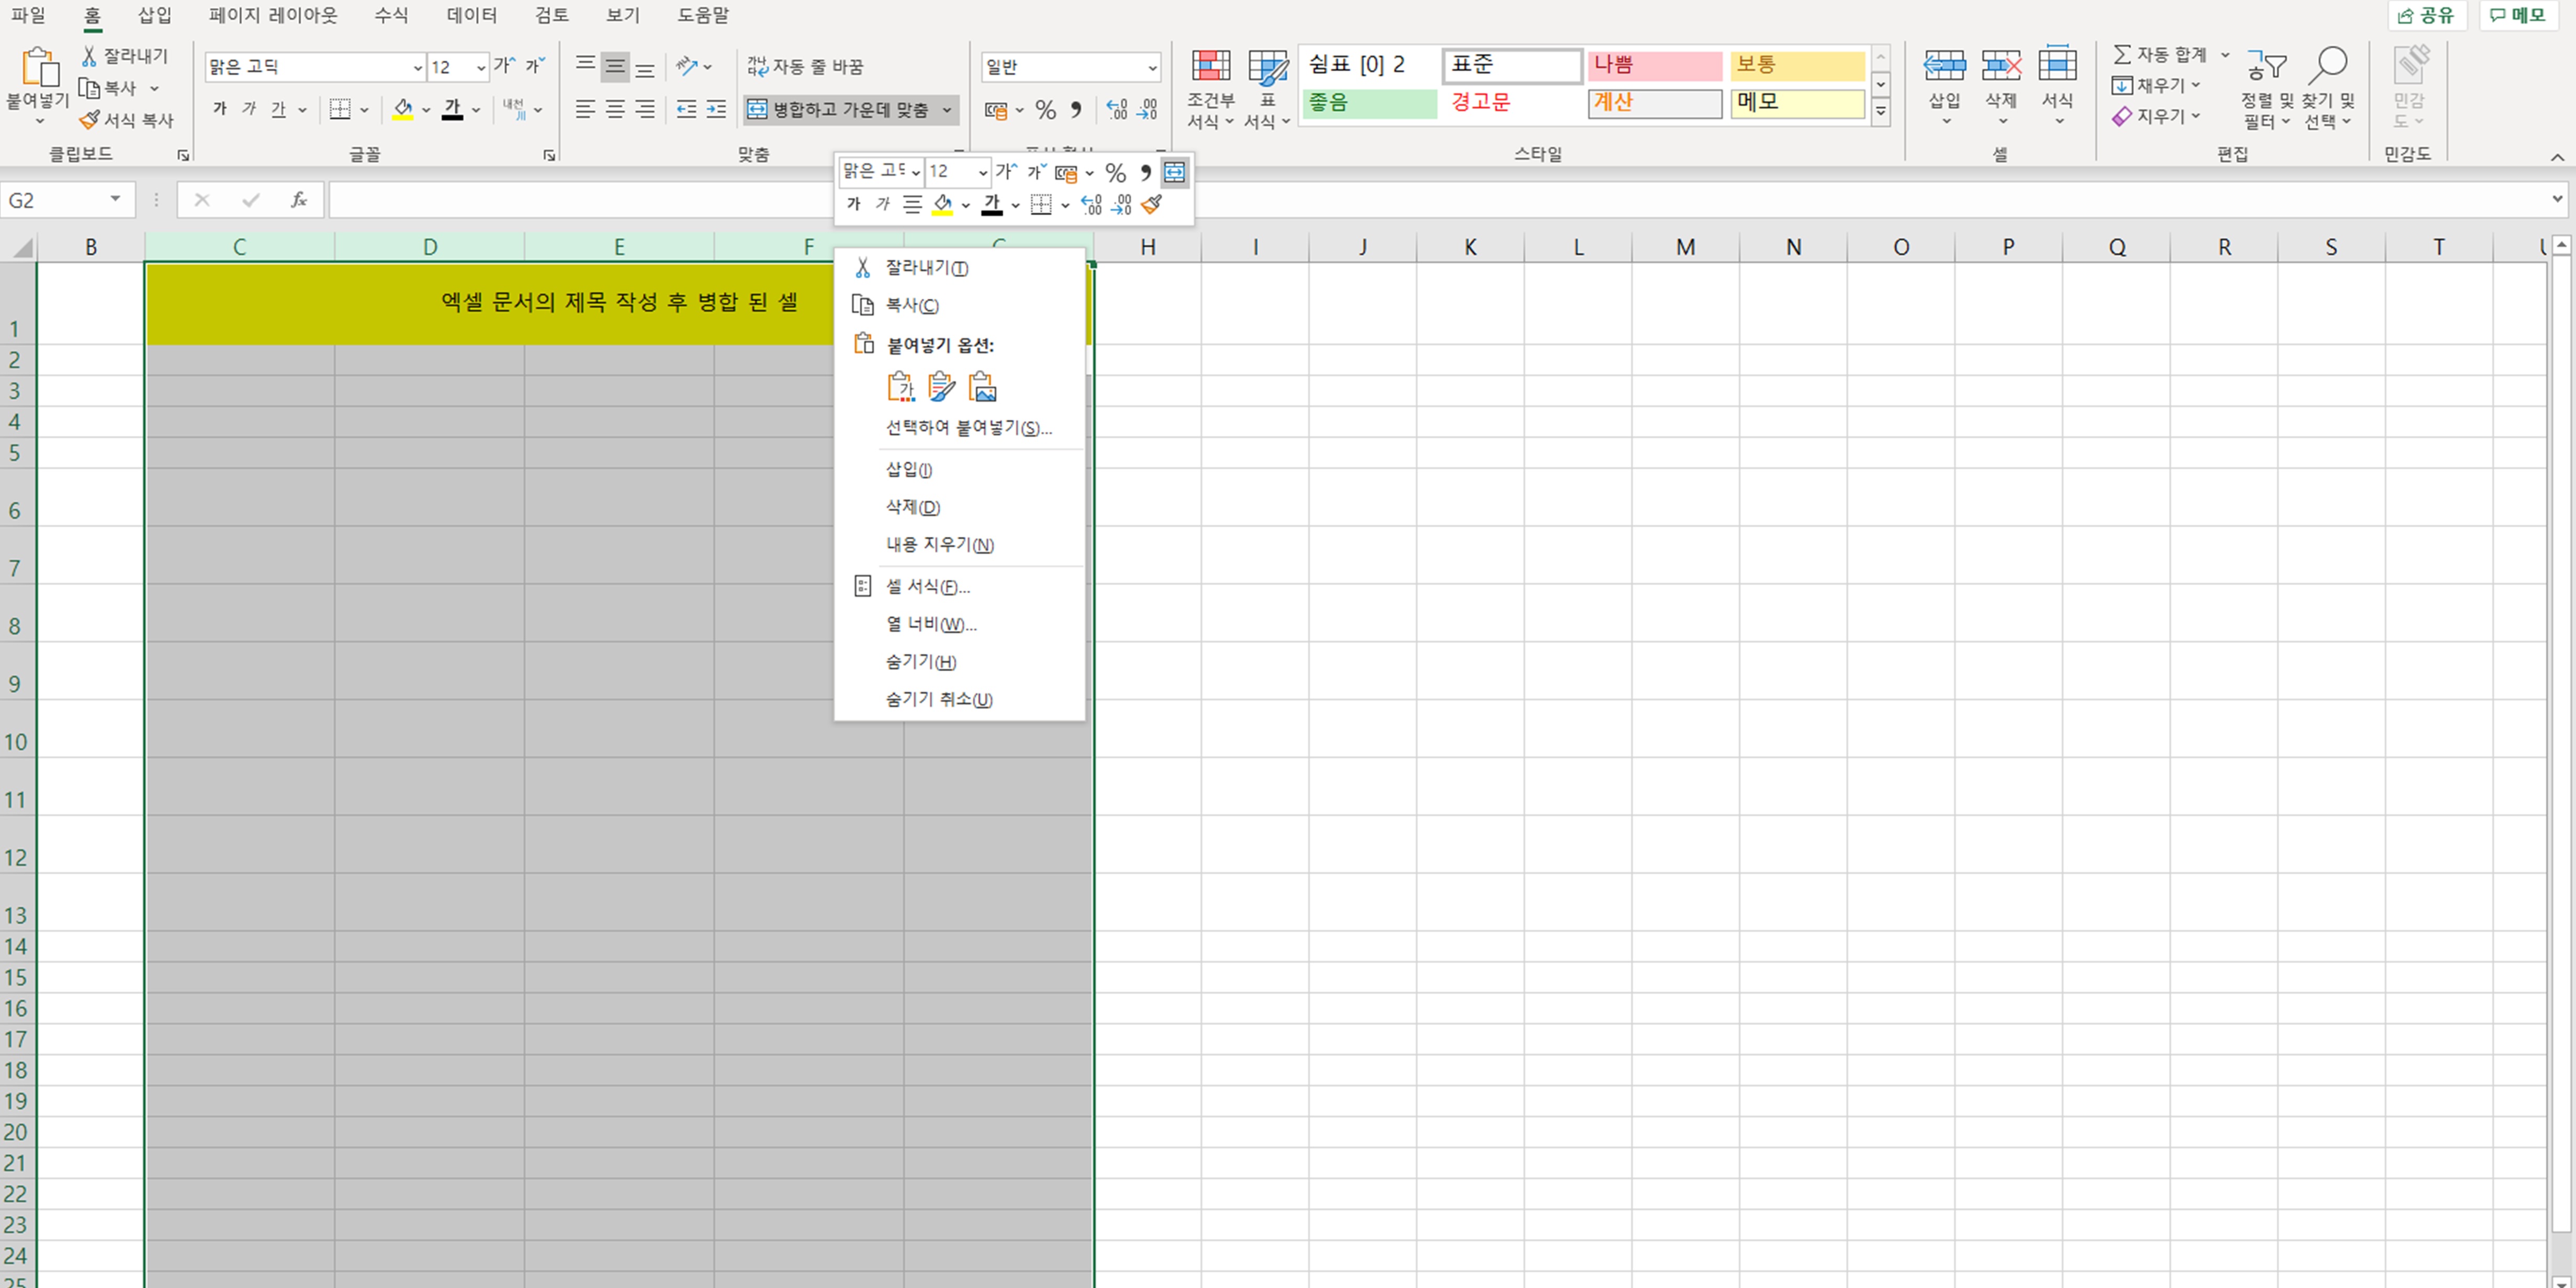Toggle Wrap Text (자동 줄 바꿈)
2576x1288 pixels.
[x=805, y=67]
